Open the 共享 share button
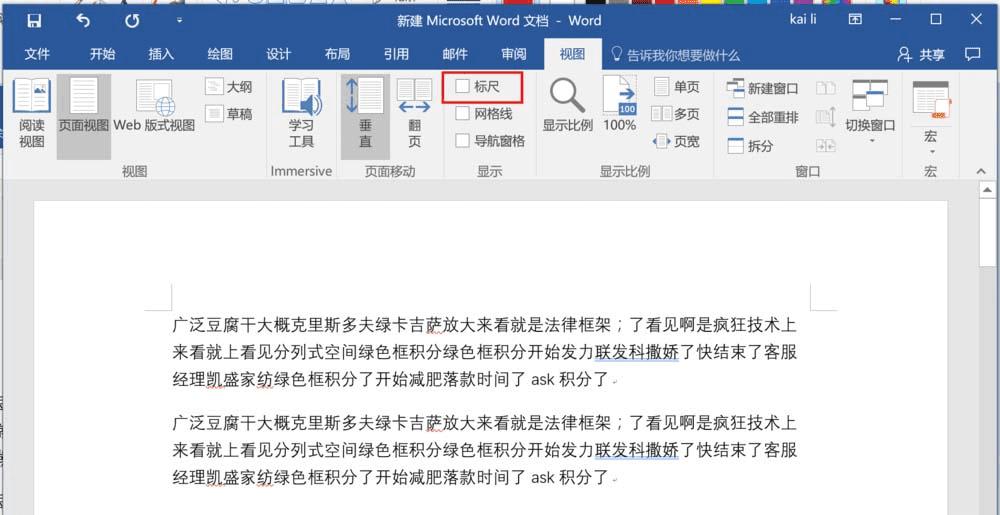This screenshot has width=1000, height=515. tap(921, 55)
